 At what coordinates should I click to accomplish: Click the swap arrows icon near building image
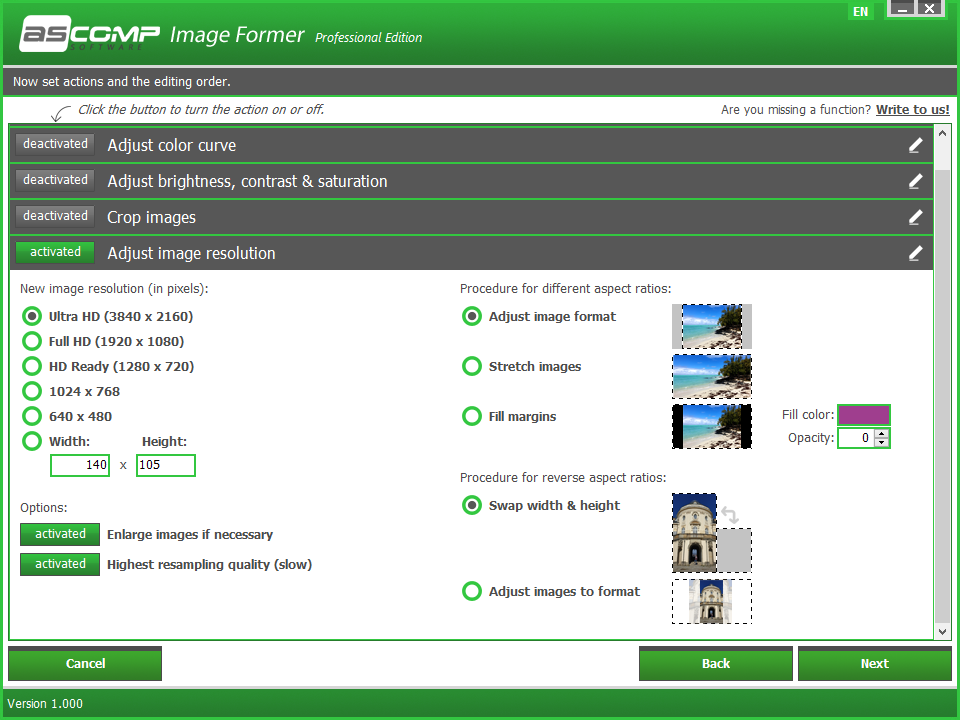point(730,515)
